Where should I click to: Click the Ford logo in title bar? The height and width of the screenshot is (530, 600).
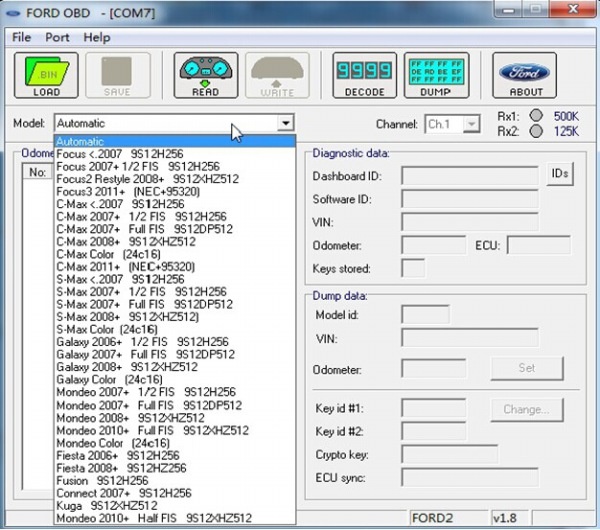[x=13, y=13]
